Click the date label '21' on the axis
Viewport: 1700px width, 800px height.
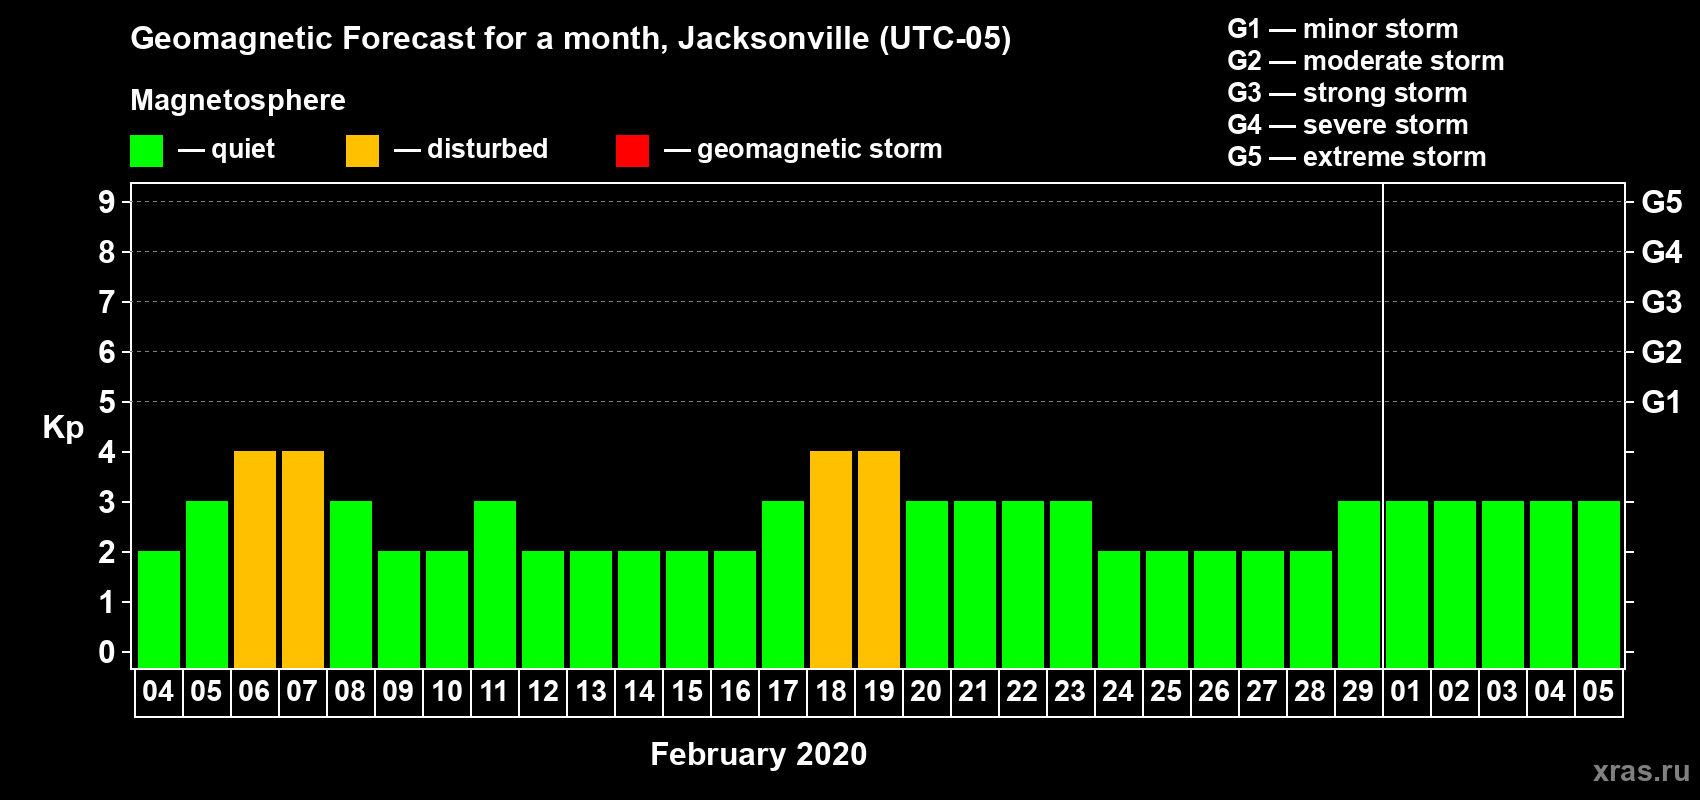tap(974, 692)
